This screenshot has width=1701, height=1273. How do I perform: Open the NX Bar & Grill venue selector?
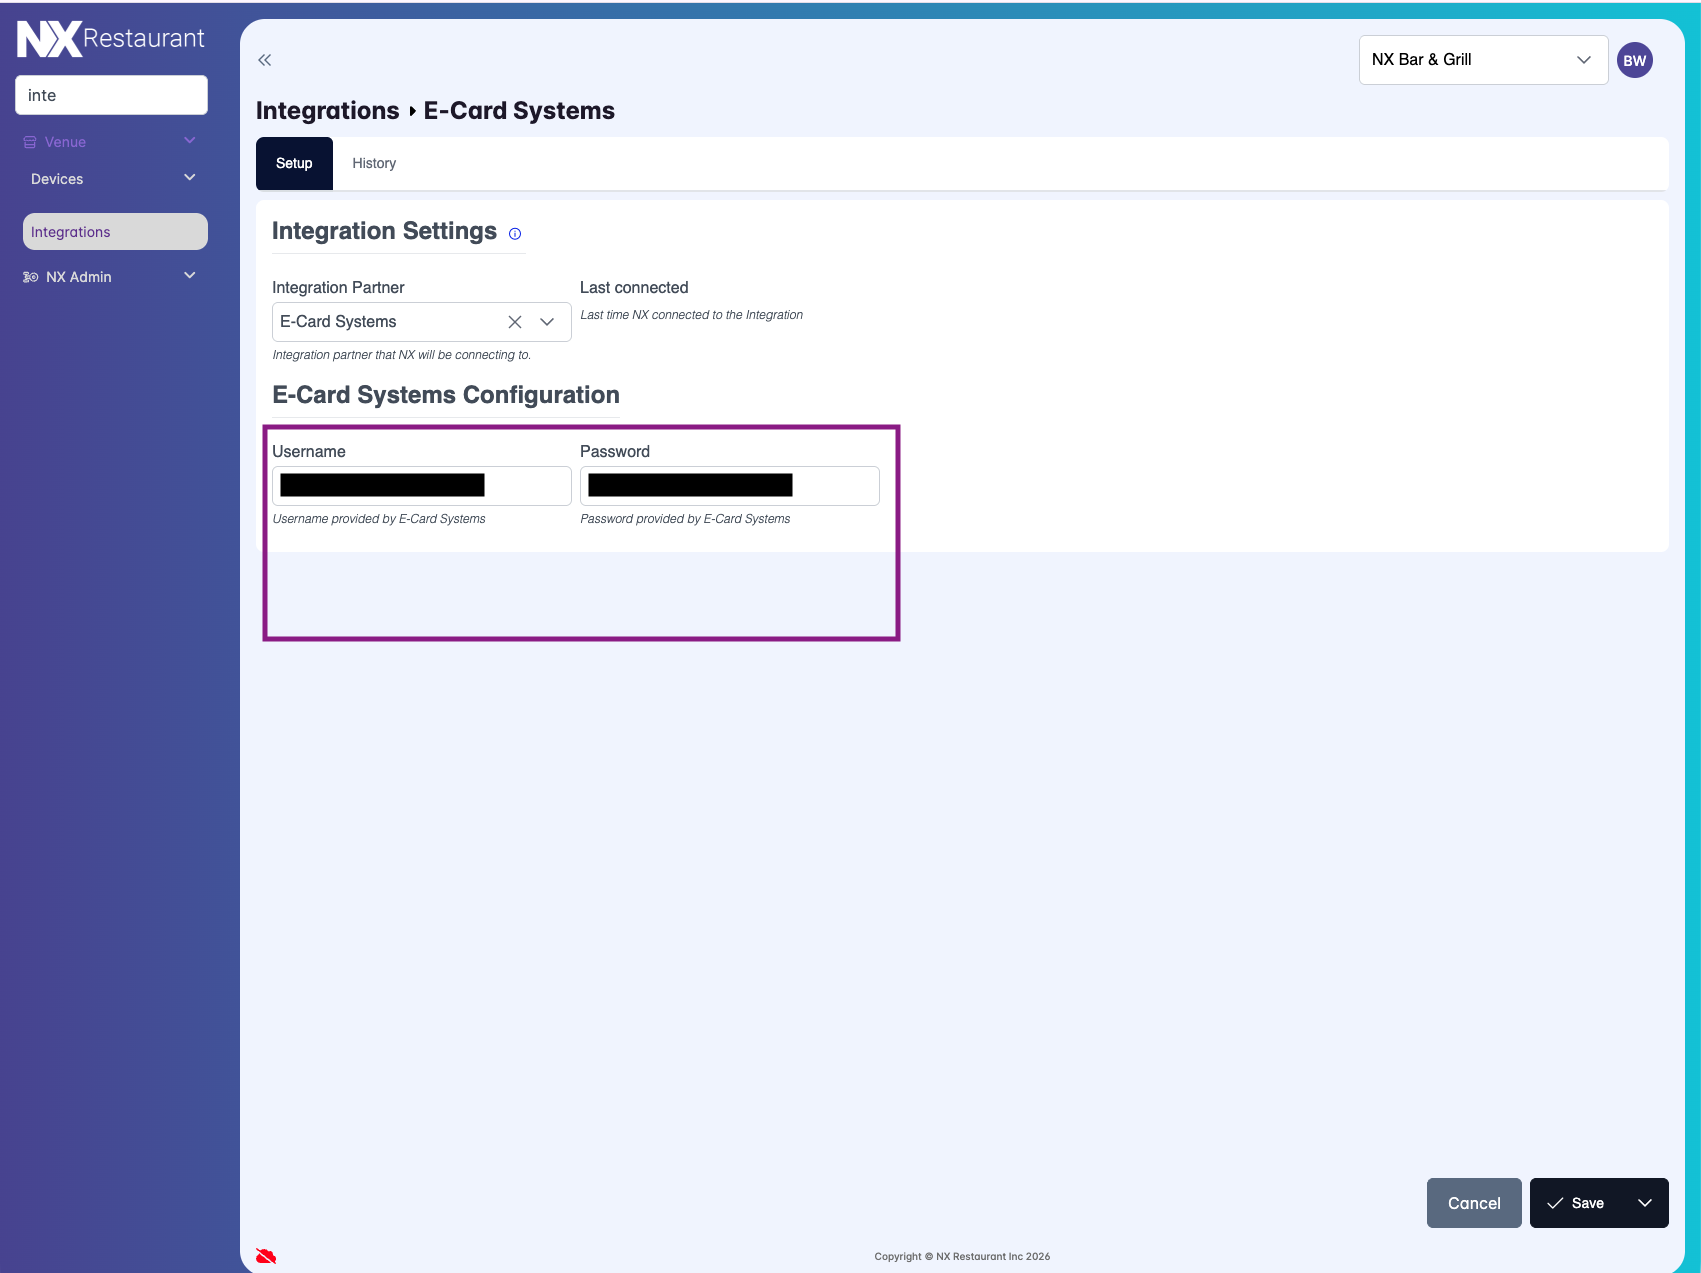[1482, 60]
